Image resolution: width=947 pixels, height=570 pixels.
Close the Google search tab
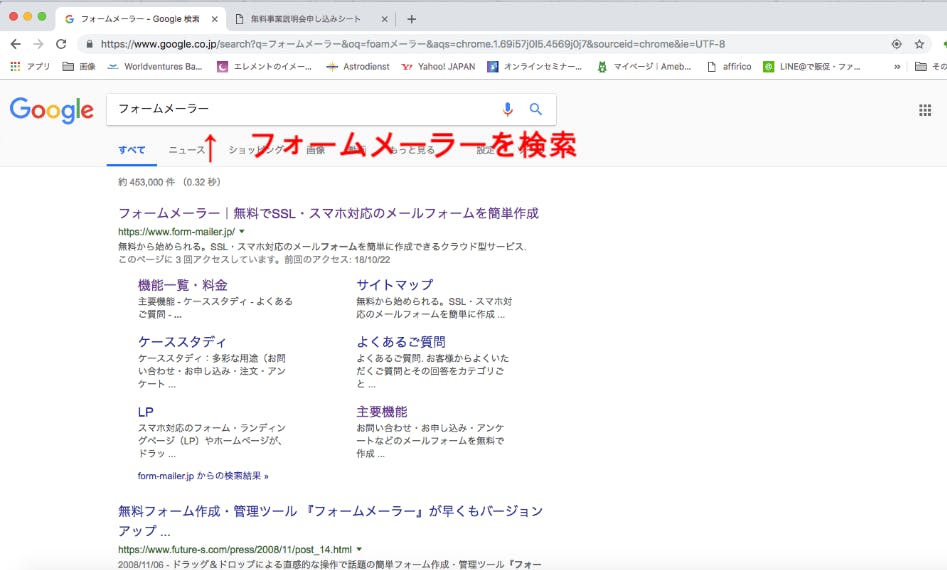214,19
